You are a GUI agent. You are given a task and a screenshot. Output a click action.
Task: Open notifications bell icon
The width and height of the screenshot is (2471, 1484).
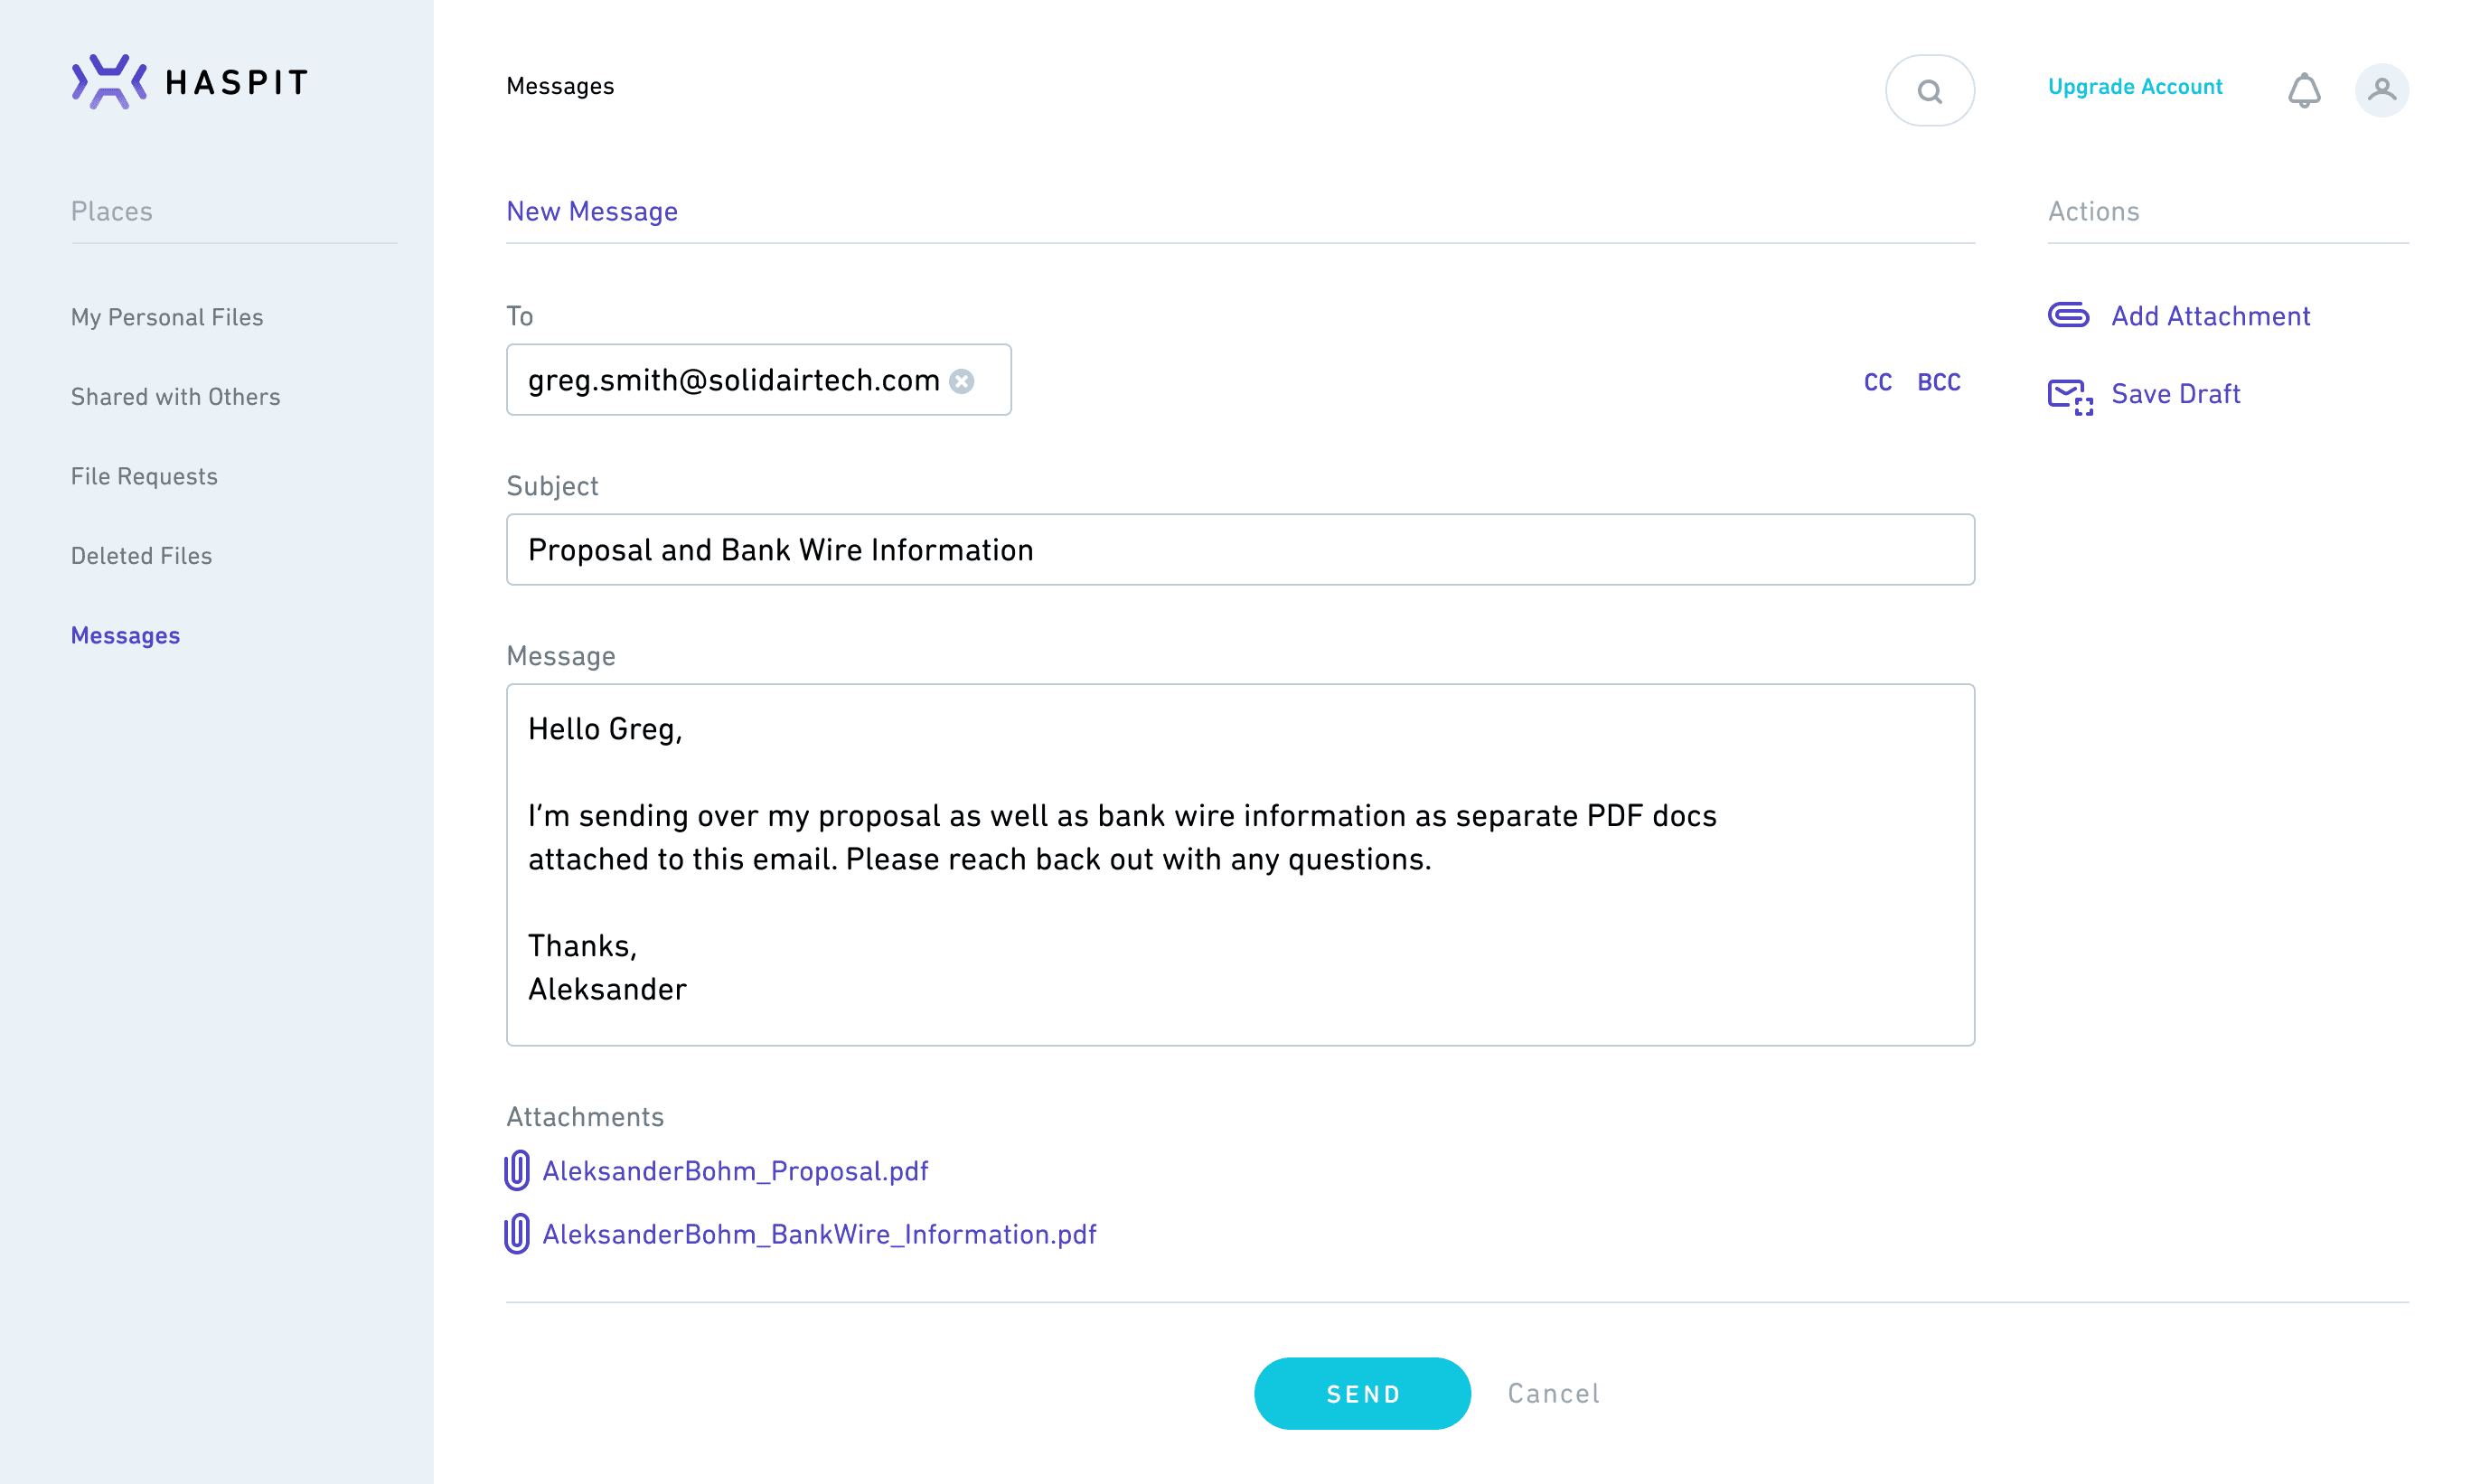tap(2303, 90)
